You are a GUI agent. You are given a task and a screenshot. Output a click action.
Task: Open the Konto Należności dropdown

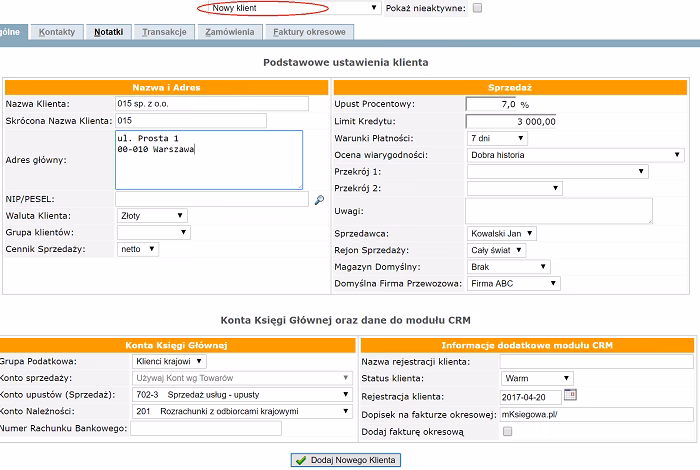pos(242,411)
